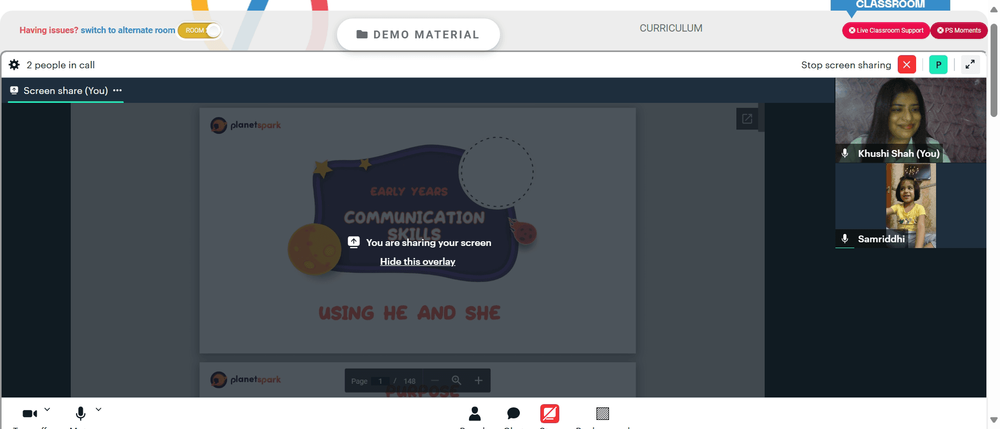Screen dimensions: 1000x429
Task: Switch to the CURRICULUM tab
Action: pyautogui.click(x=671, y=28)
